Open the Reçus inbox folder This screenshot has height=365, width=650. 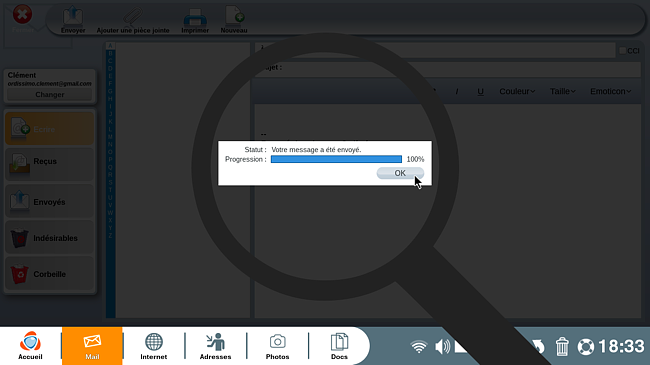coord(49,165)
